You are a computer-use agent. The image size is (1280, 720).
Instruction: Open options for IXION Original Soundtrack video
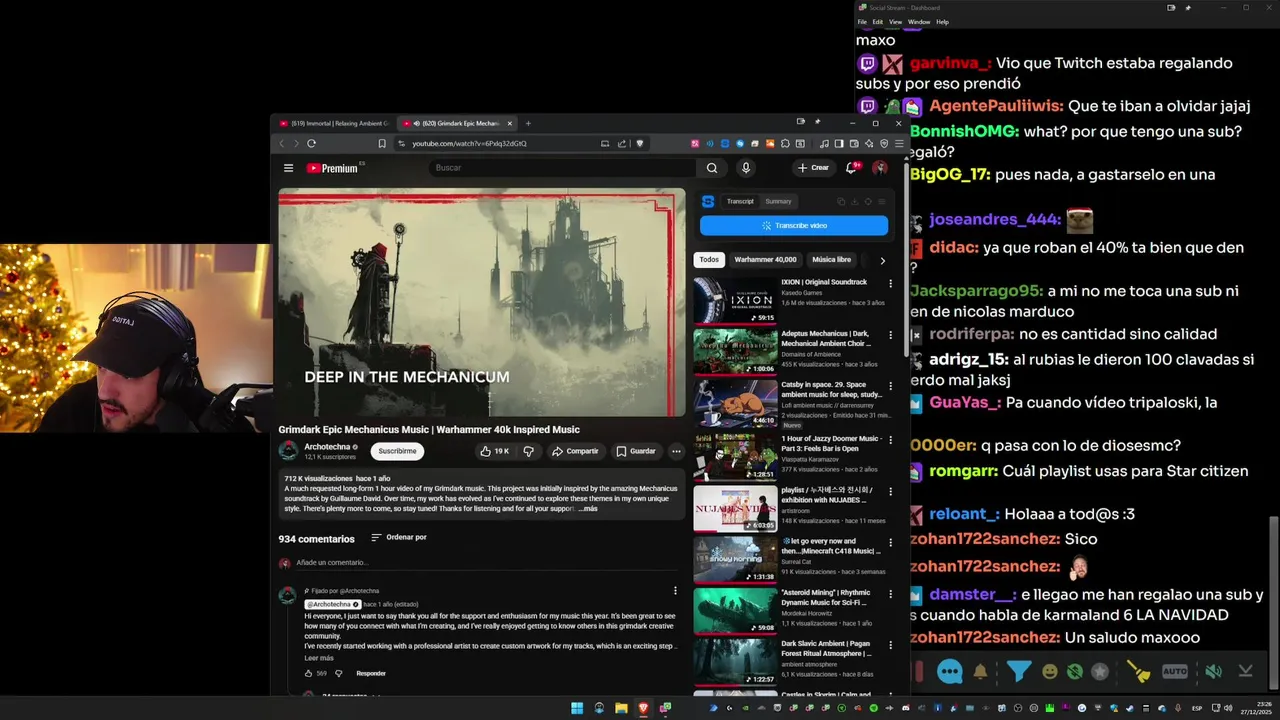[890, 284]
